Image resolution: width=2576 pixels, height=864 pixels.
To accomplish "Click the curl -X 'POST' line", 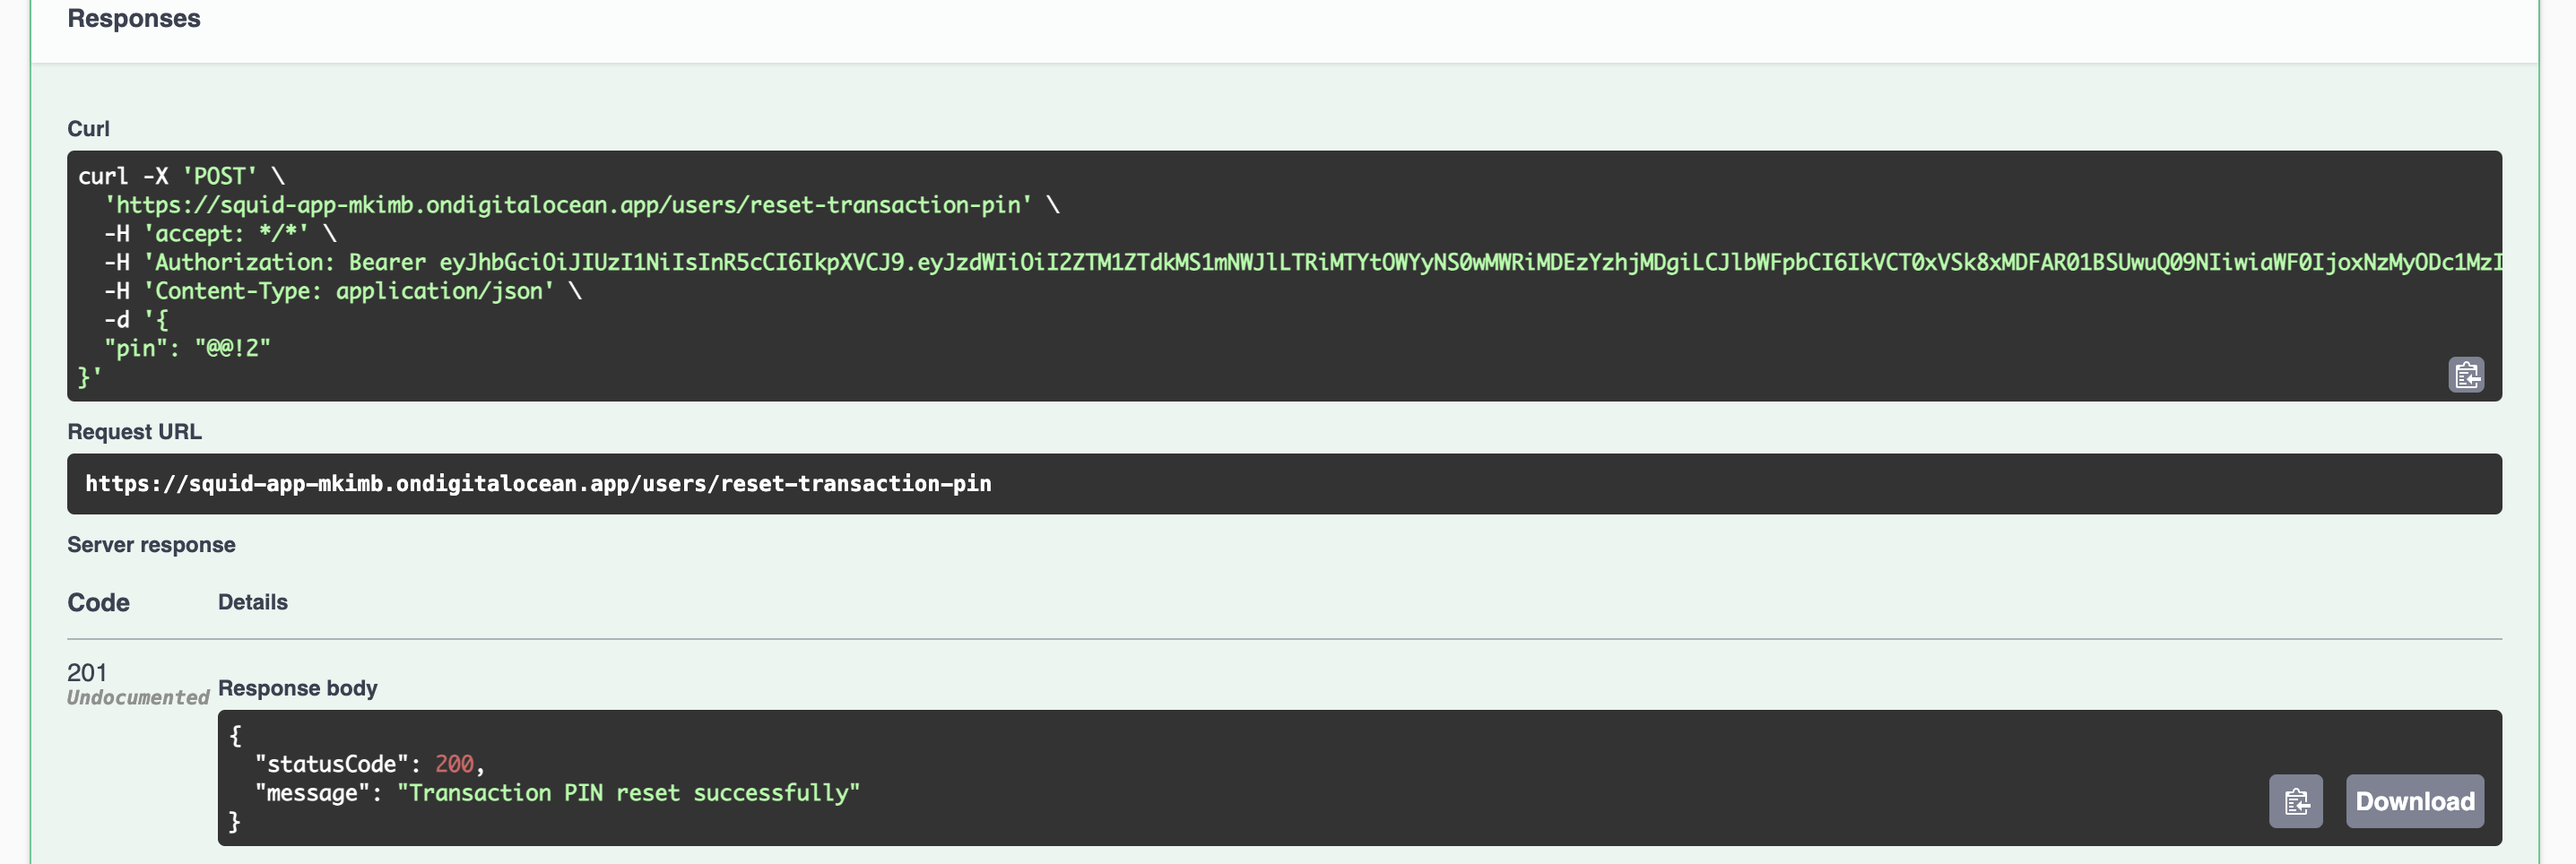I will pyautogui.click(x=181, y=177).
